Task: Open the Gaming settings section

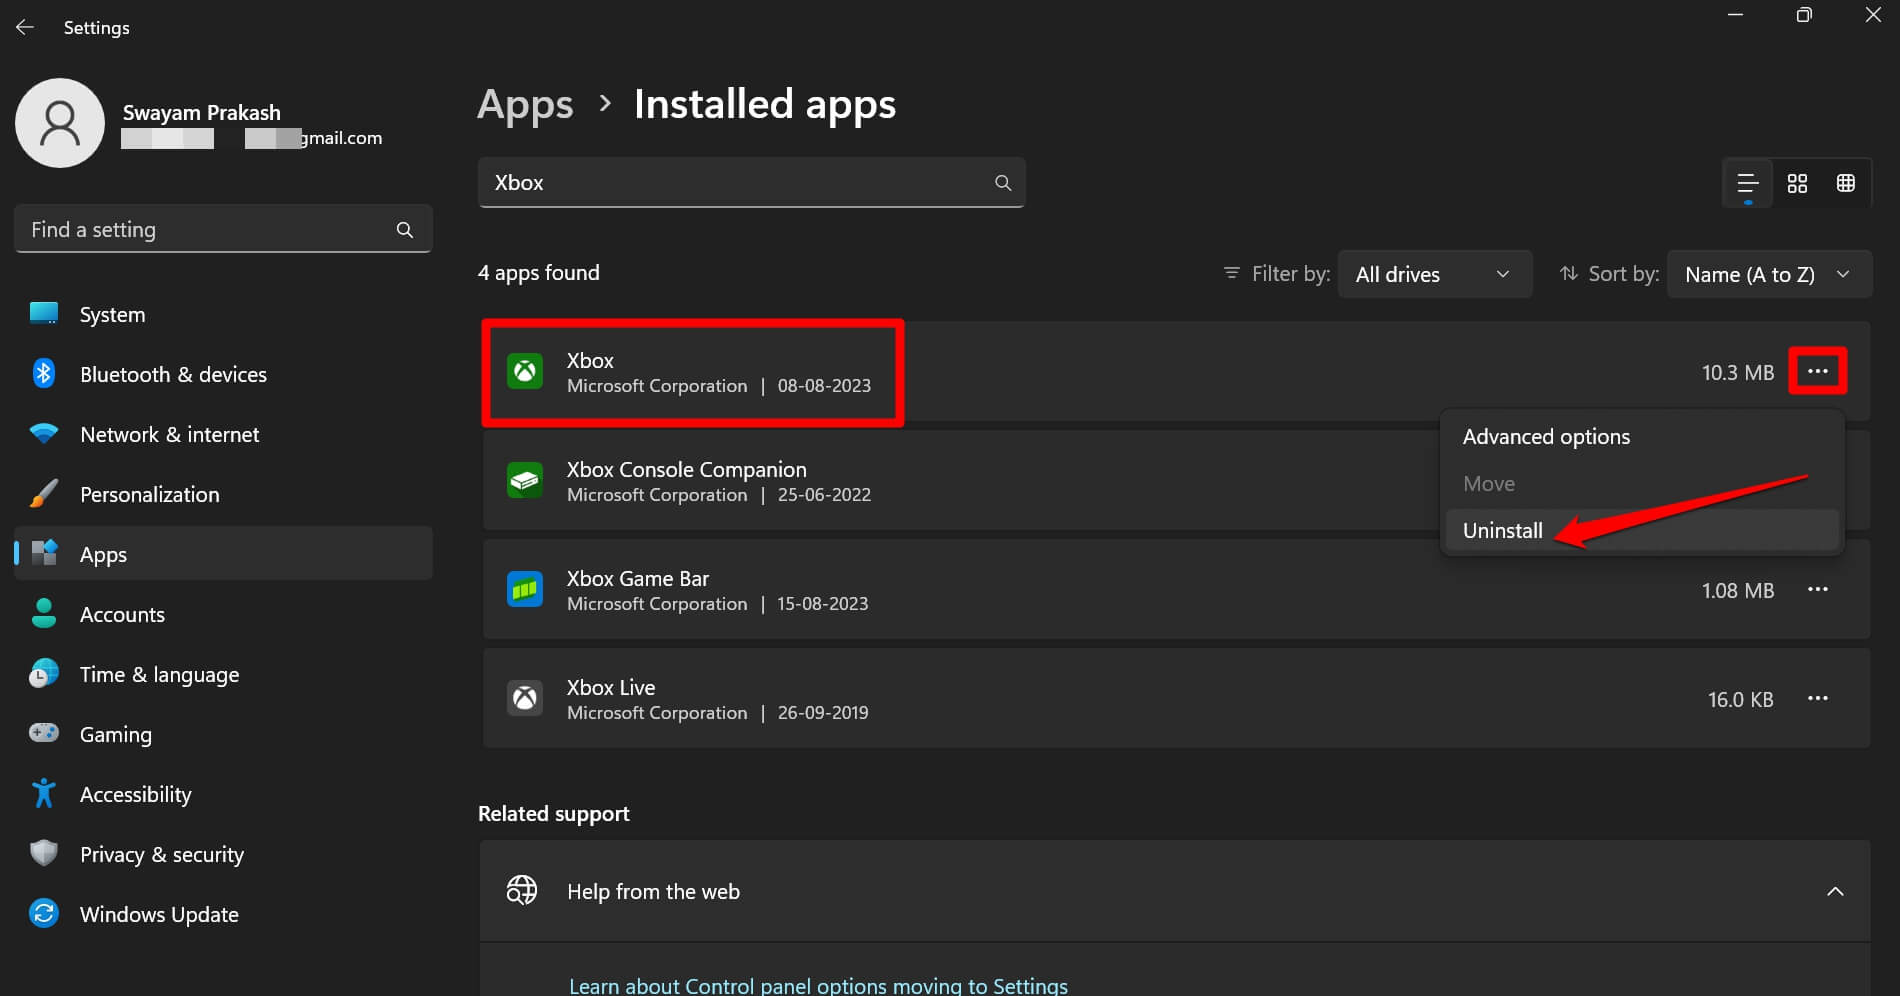Action: click(116, 733)
